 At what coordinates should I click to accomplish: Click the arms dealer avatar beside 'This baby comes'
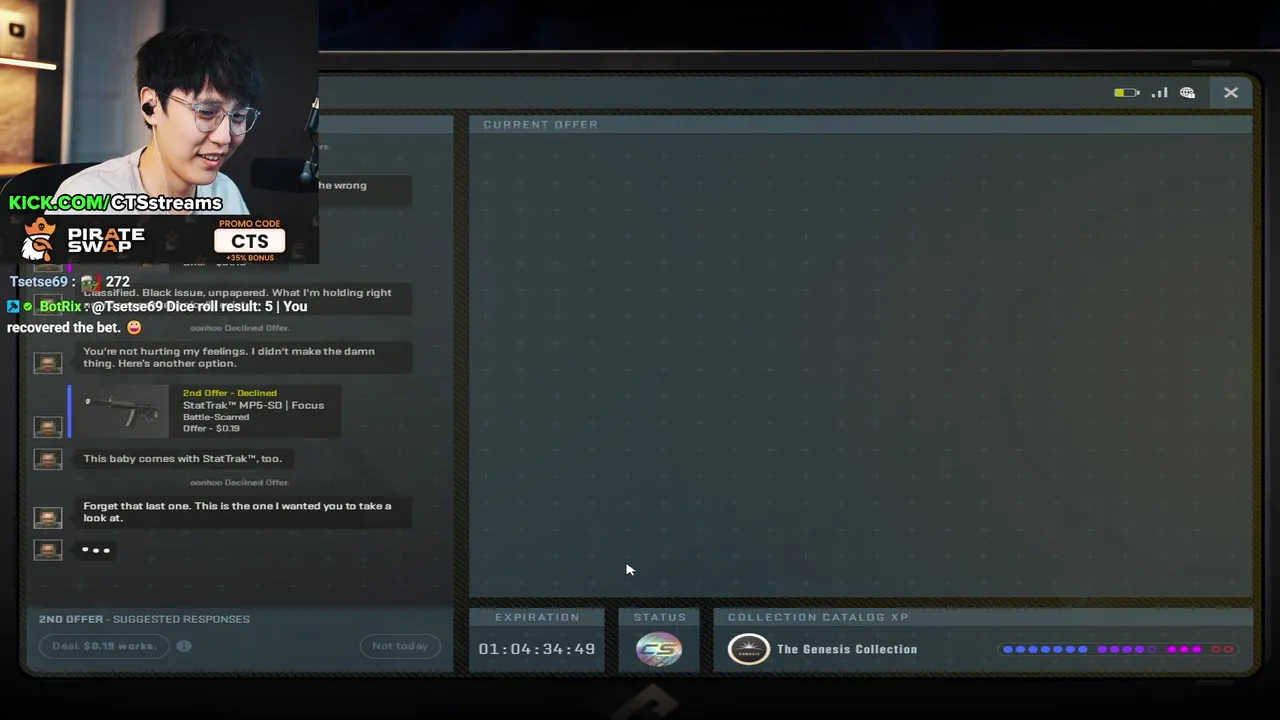[x=48, y=459]
